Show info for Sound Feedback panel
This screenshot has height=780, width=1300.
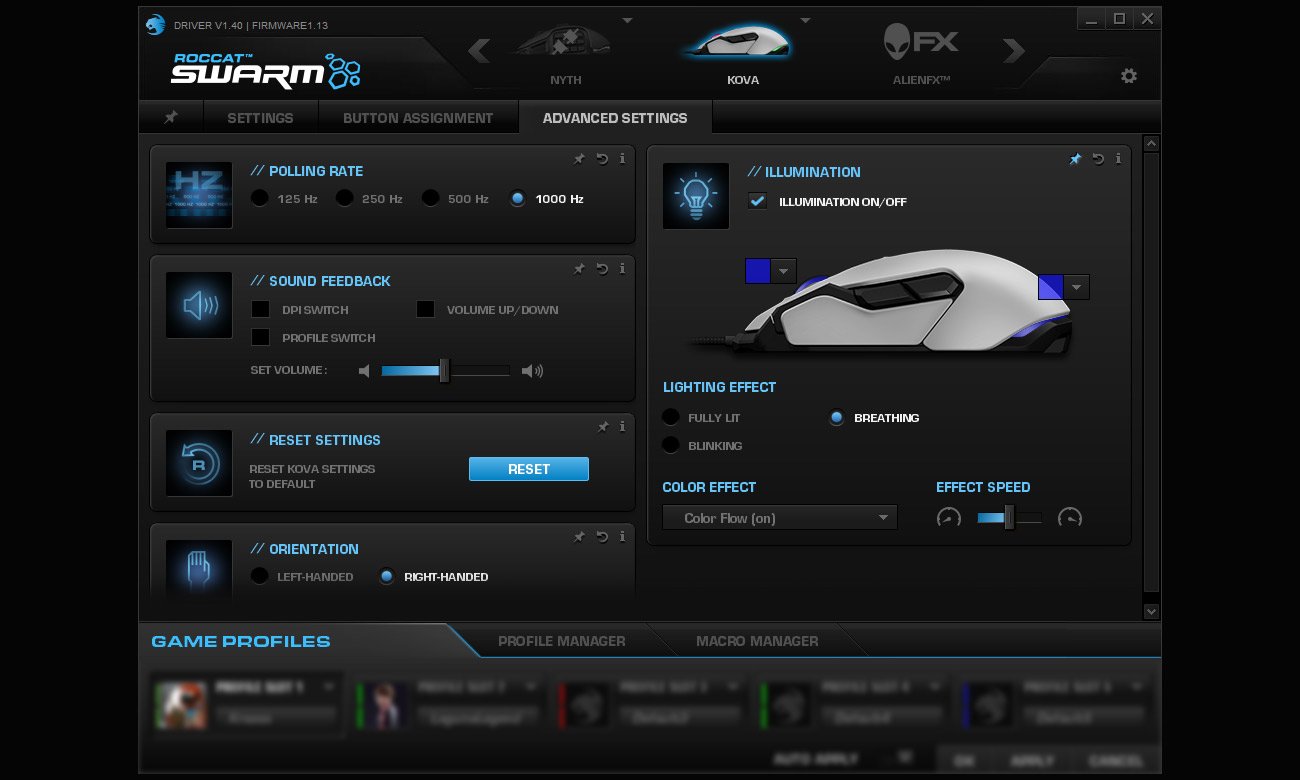pos(622,268)
